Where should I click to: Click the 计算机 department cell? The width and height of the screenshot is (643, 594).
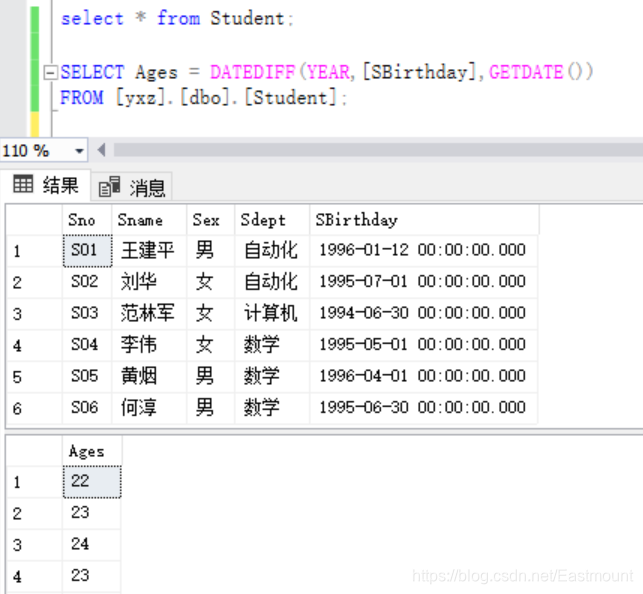(x=272, y=314)
